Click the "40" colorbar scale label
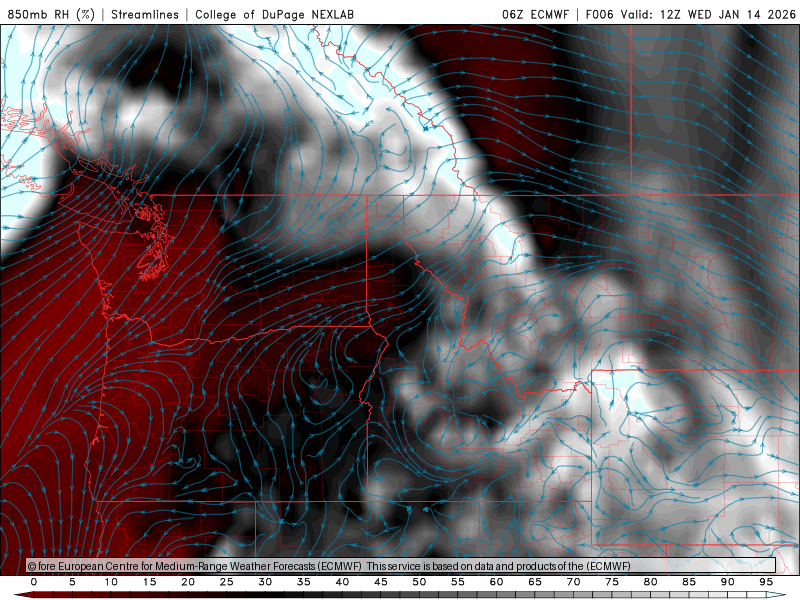This screenshot has height=600, width=800. [x=342, y=582]
